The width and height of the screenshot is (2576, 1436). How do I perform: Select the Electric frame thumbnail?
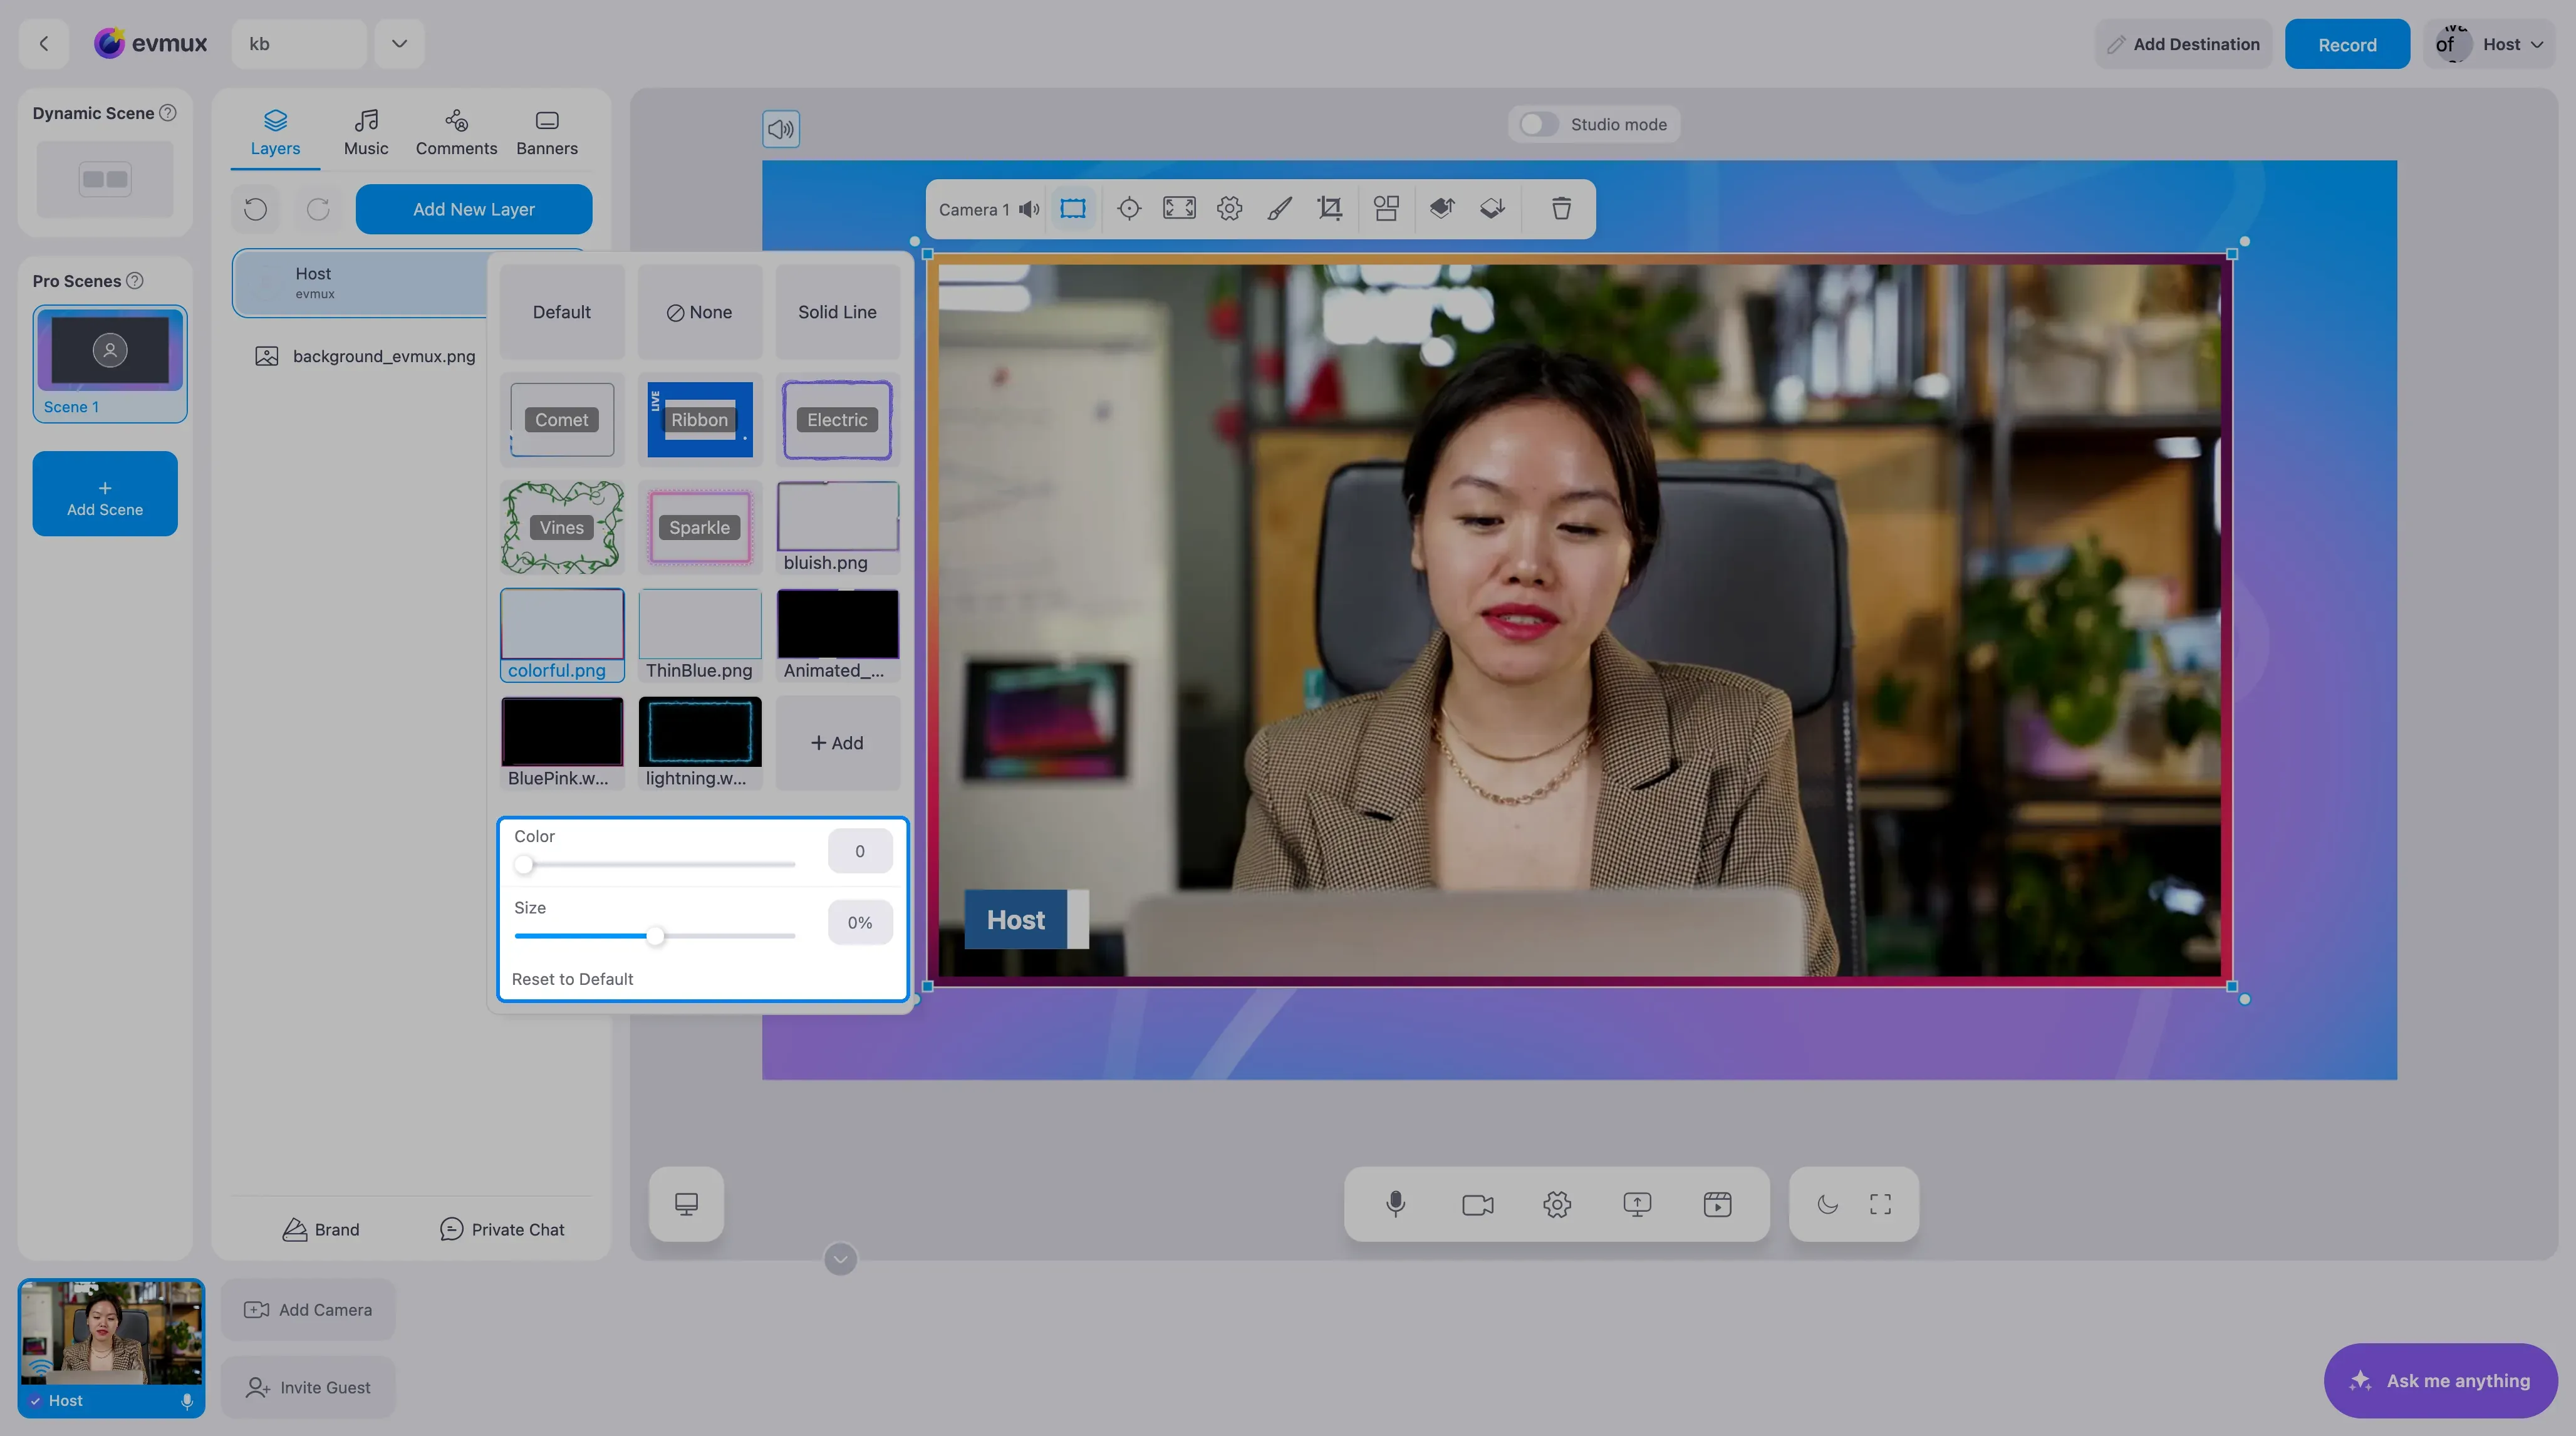[837, 420]
